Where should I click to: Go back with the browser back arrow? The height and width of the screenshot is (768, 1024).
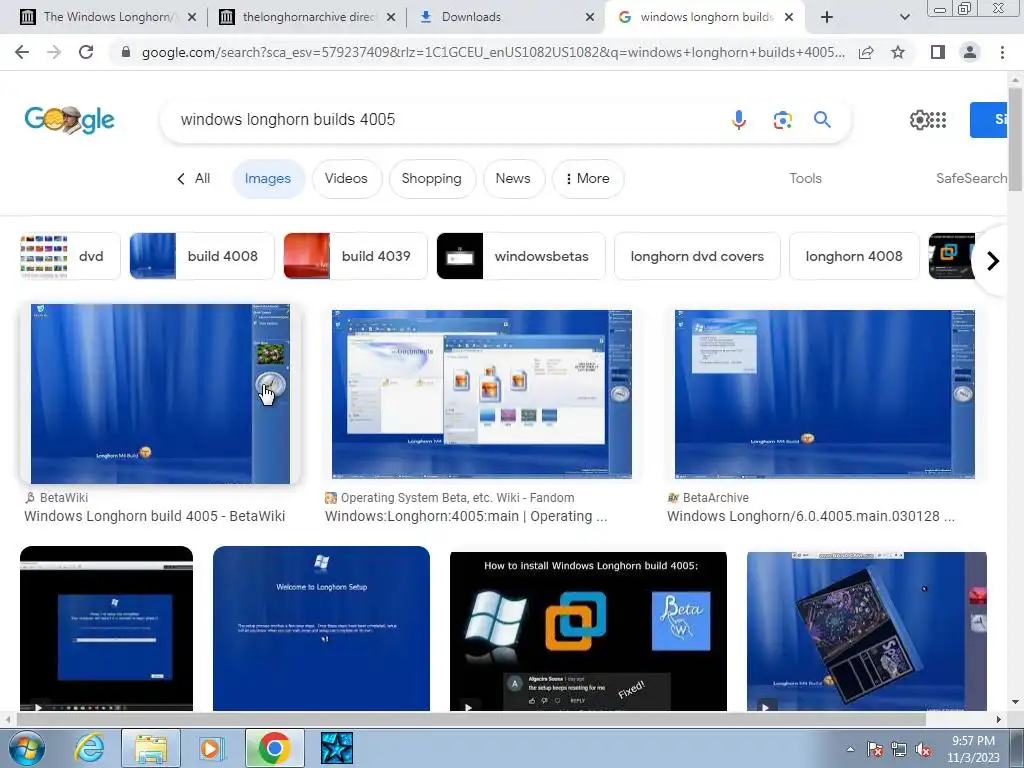pyautogui.click(x=22, y=52)
